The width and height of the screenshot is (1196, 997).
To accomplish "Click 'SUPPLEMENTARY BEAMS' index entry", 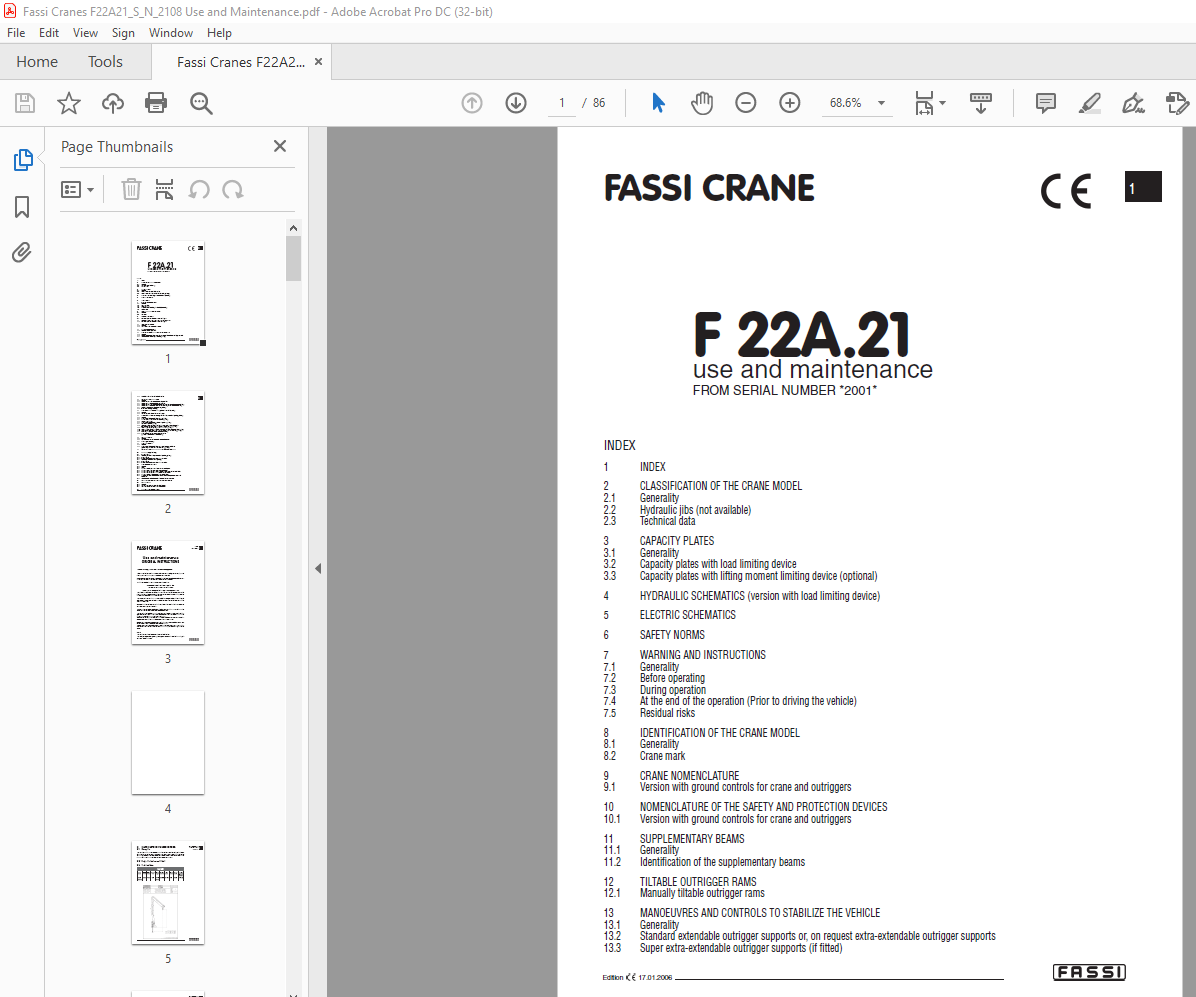I will (x=692, y=838).
